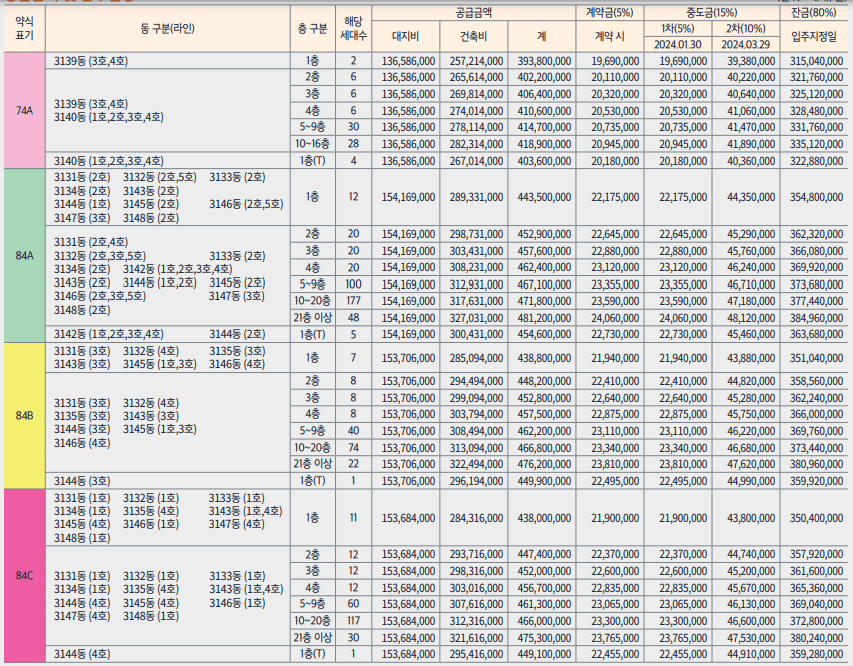Click the 동 구분(라인) column header
The width and height of the screenshot is (853, 666).
[x=168, y=28]
